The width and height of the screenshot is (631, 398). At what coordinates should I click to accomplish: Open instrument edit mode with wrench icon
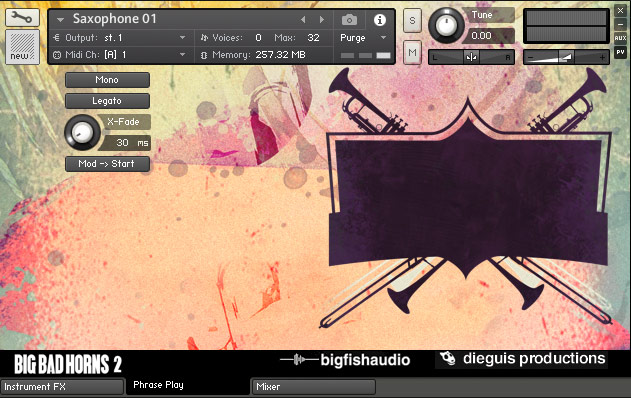(x=22, y=17)
